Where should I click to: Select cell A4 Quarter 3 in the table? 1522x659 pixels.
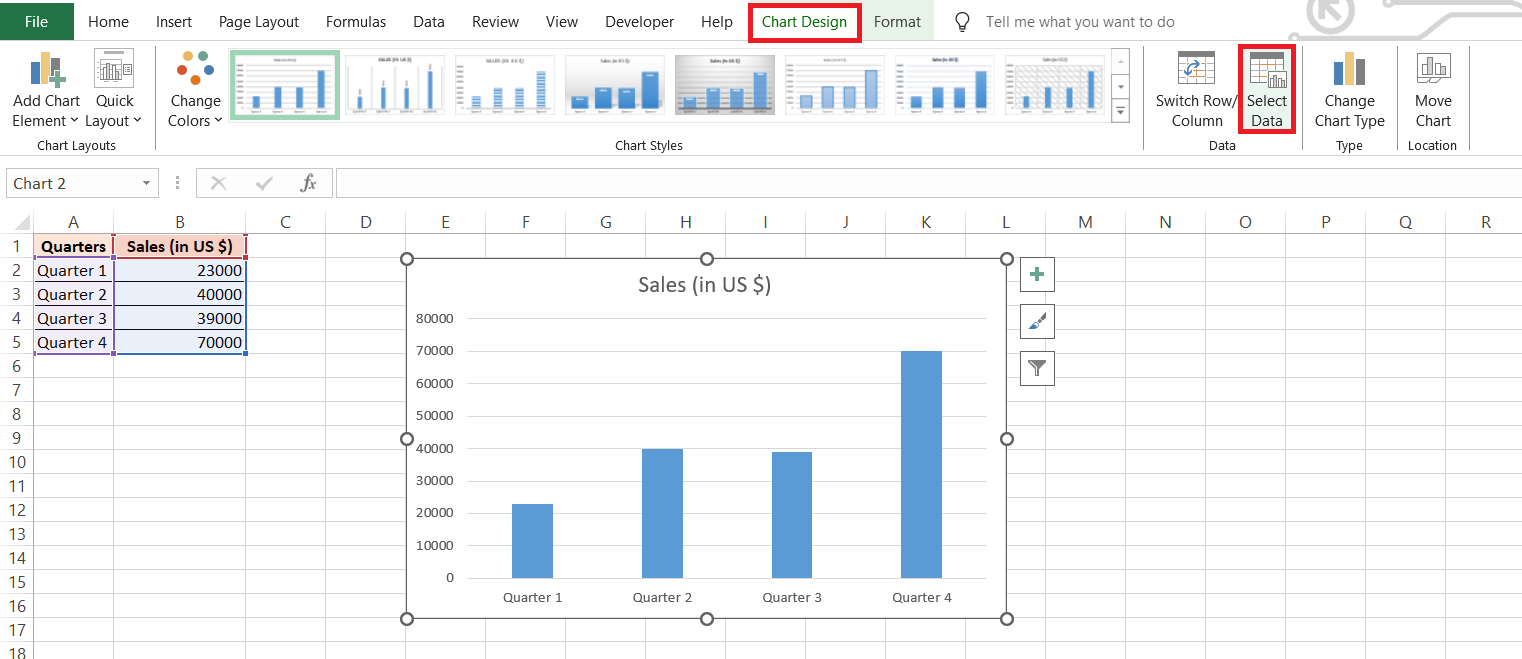point(74,318)
